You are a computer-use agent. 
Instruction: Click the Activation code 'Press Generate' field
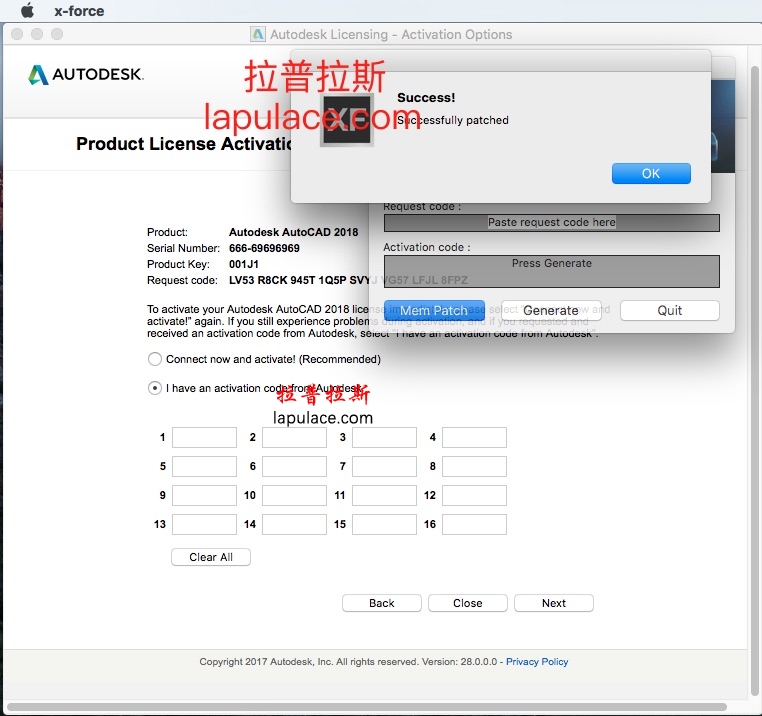551,270
